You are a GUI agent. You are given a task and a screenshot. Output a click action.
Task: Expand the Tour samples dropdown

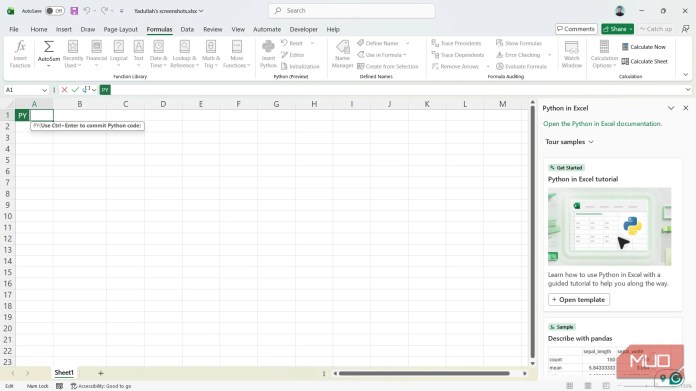569,142
